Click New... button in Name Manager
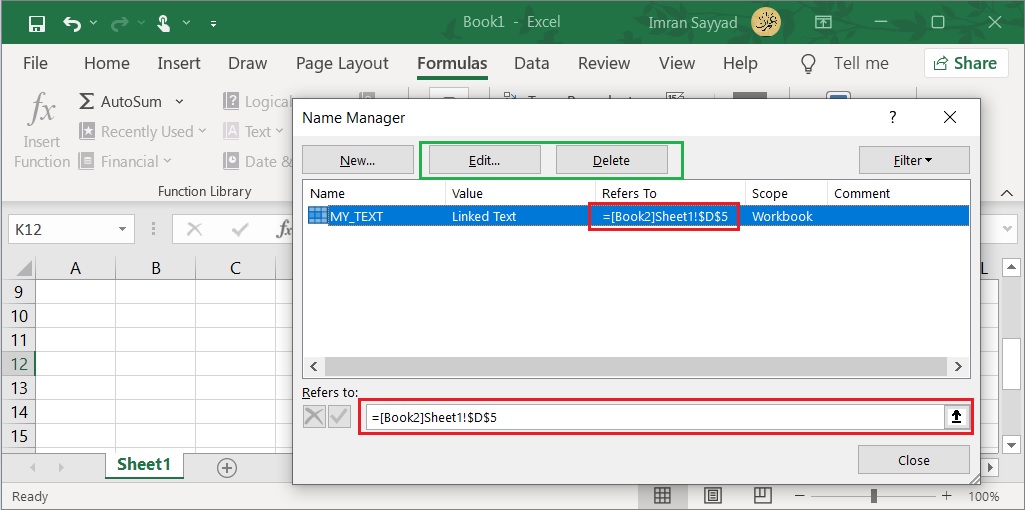The height and width of the screenshot is (510, 1025). click(x=358, y=160)
